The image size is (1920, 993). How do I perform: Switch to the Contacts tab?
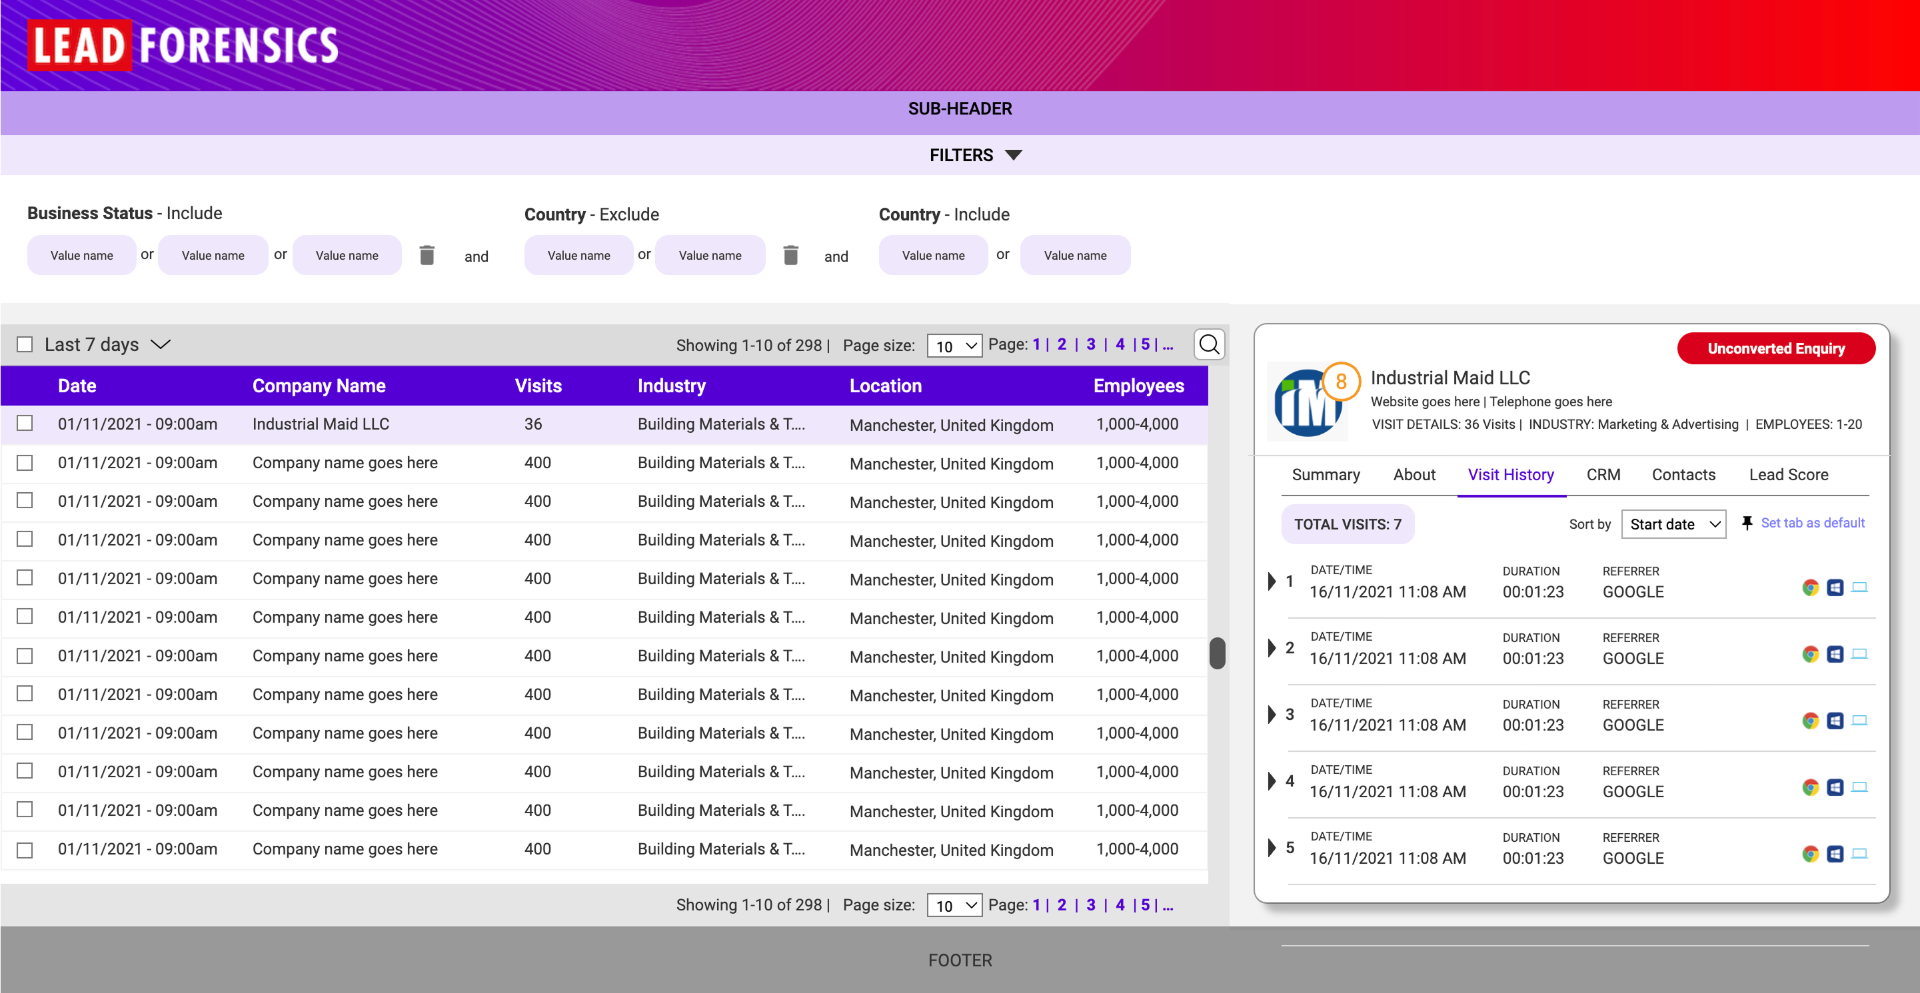pos(1684,475)
